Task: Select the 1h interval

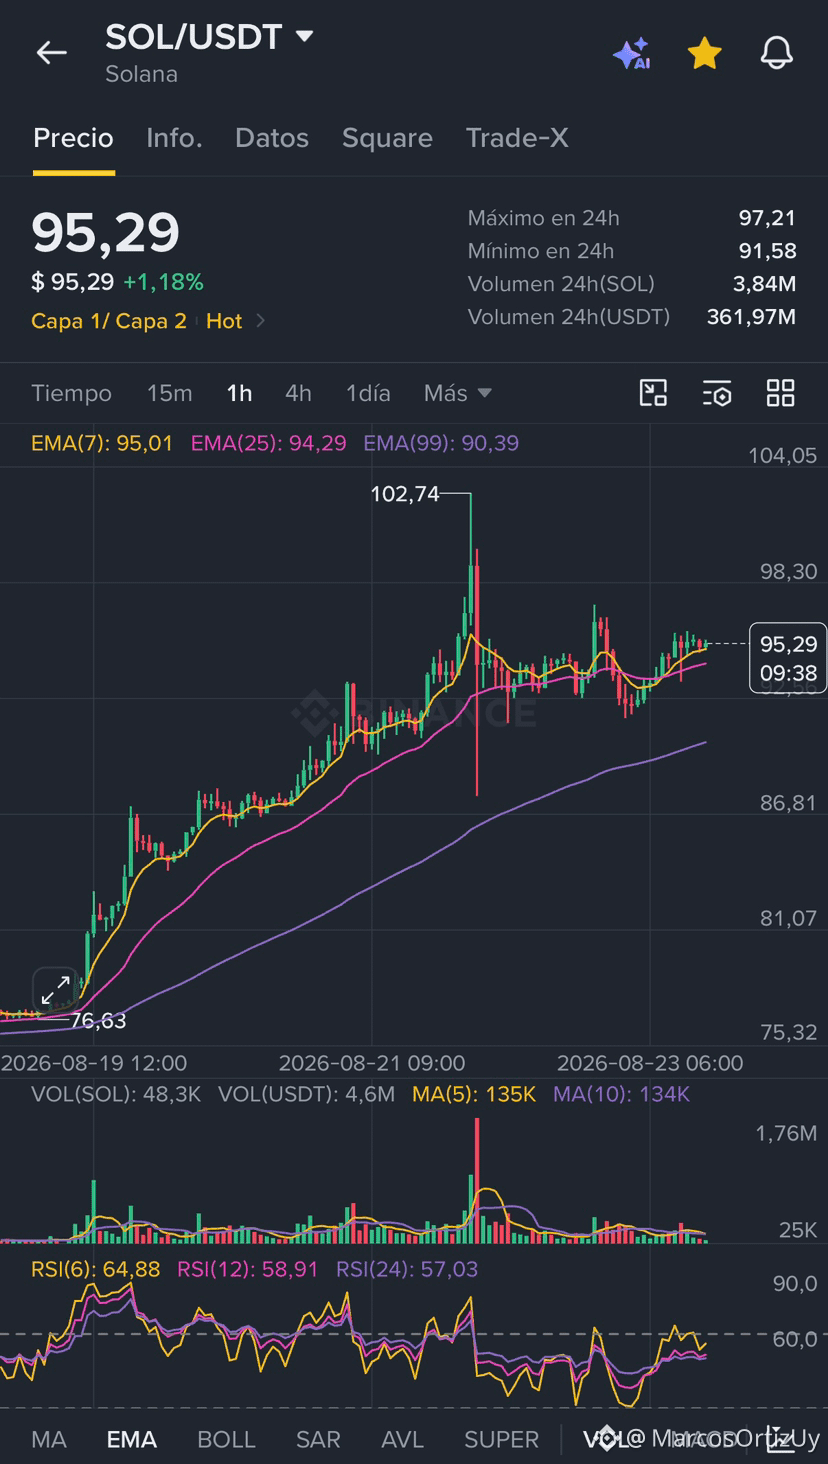Action: point(239,393)
